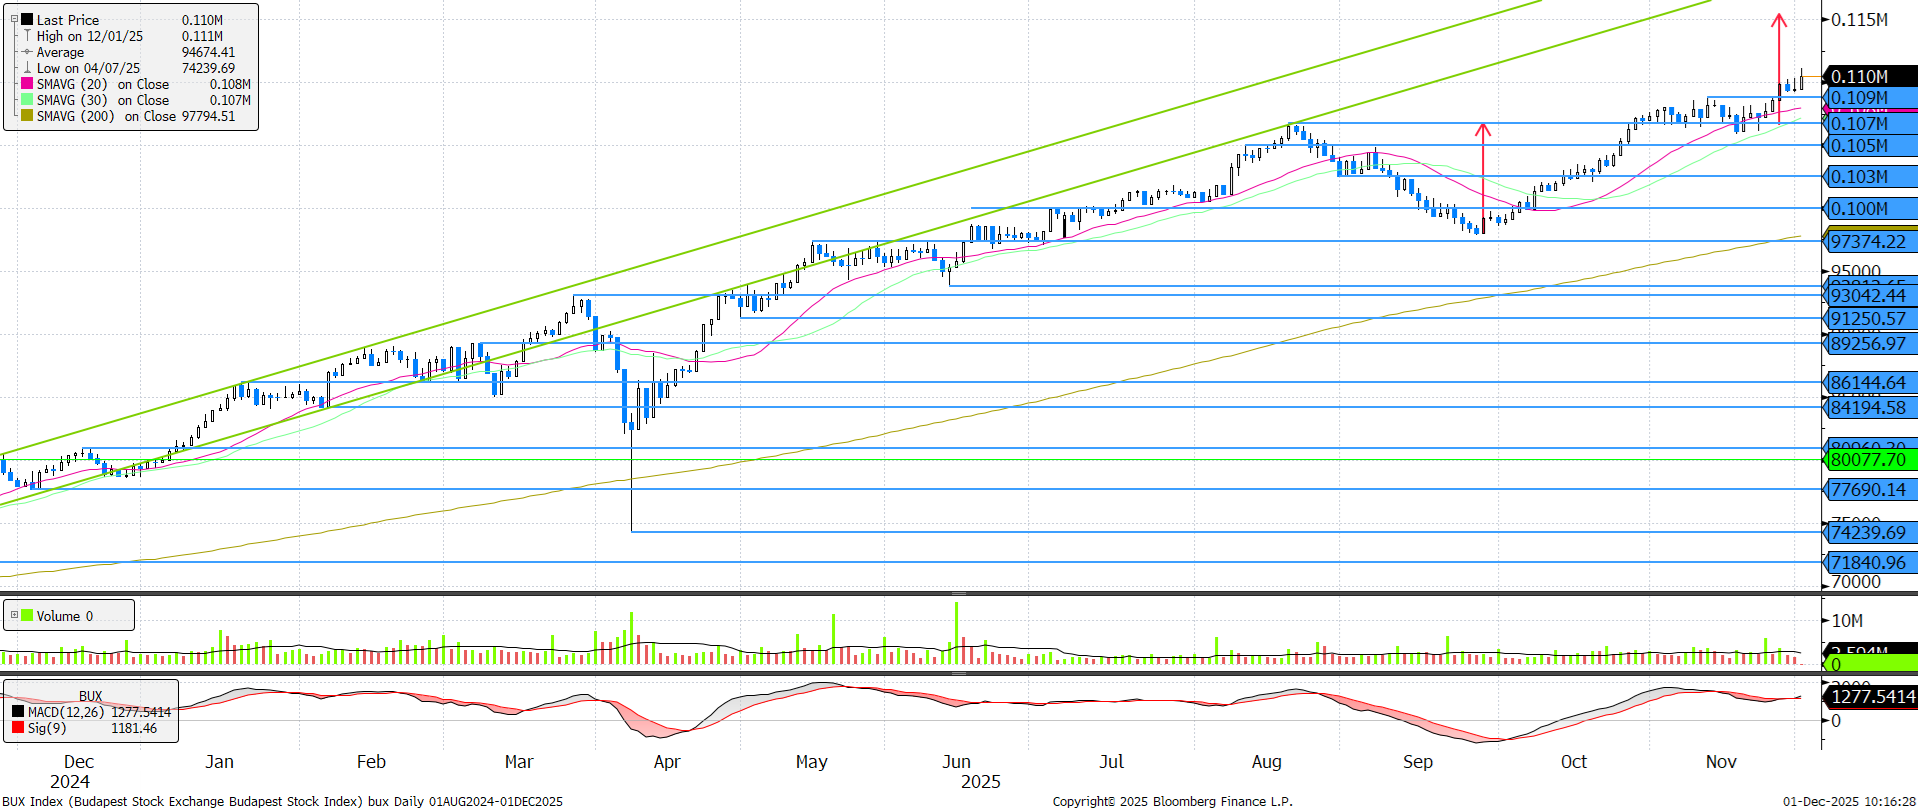Click the Low on 04/07/25 marker icon
The height and width of the screenshot is (810, 1918).
[27, 68]
